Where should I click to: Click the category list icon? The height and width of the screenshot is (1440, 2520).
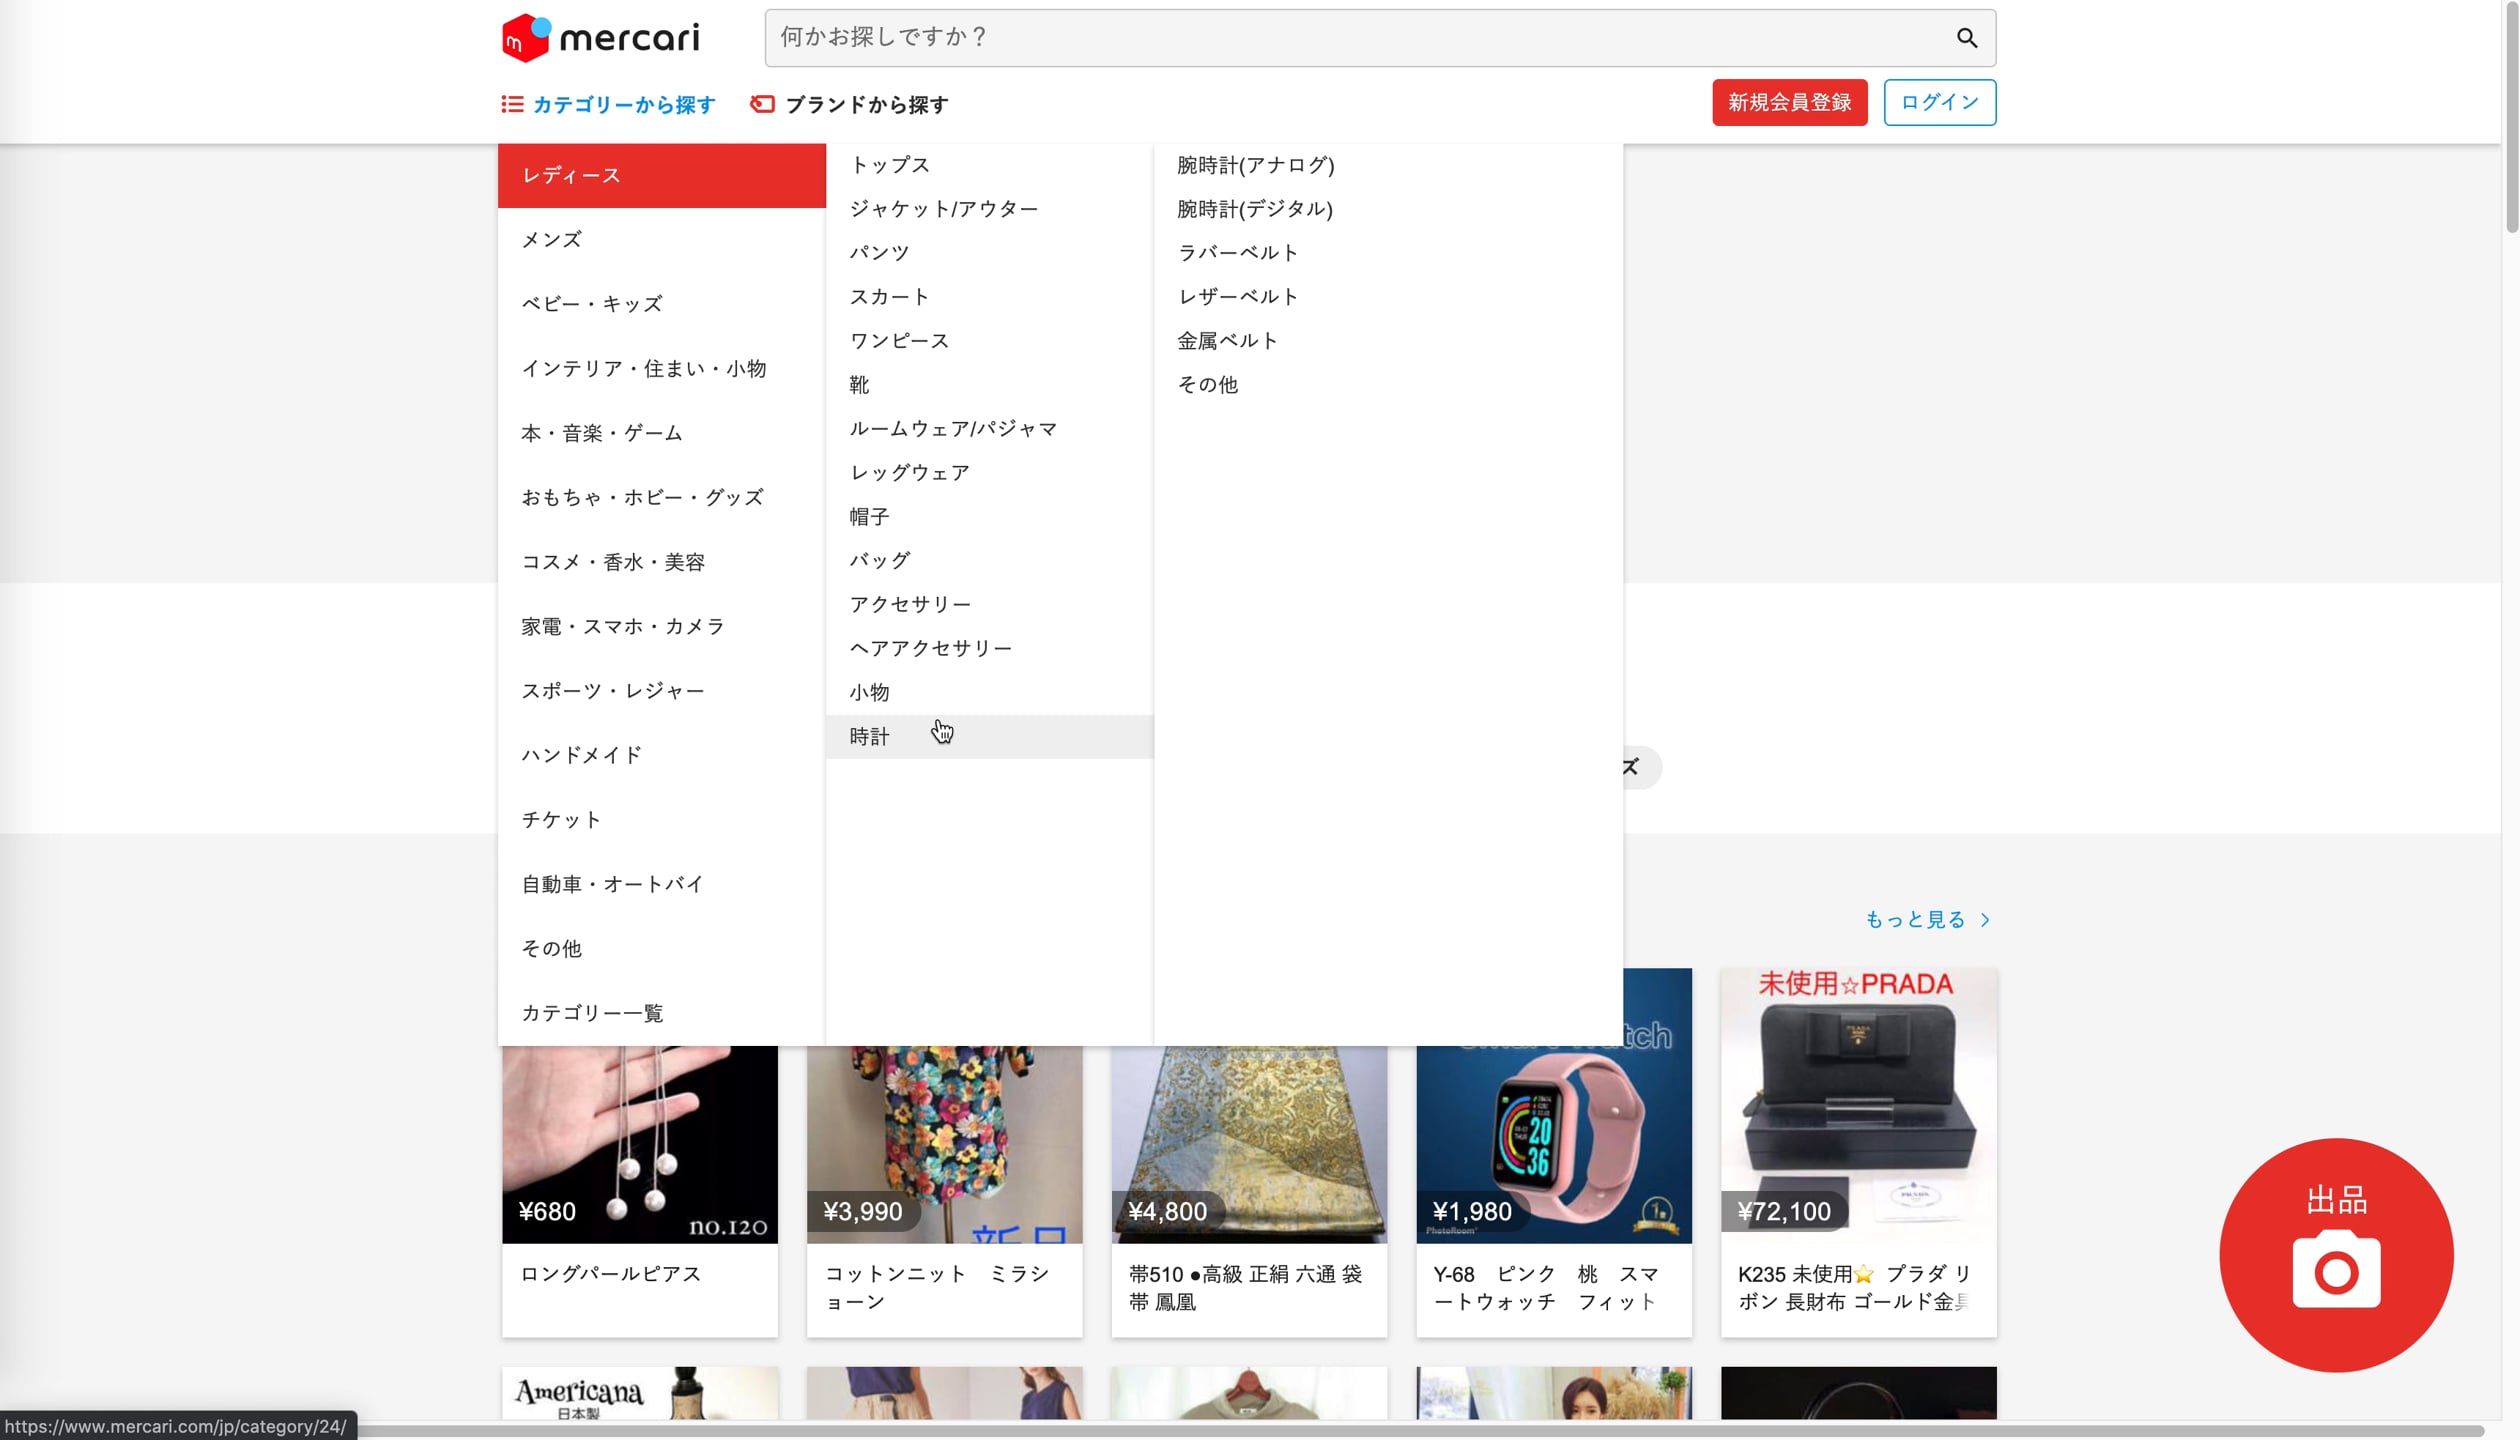point(512,104)
